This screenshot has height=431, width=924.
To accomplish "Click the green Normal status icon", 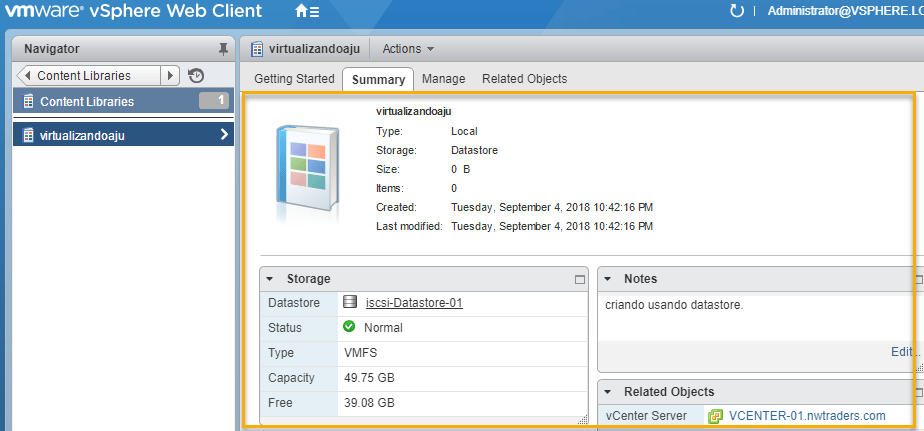I will click(349, 327).
